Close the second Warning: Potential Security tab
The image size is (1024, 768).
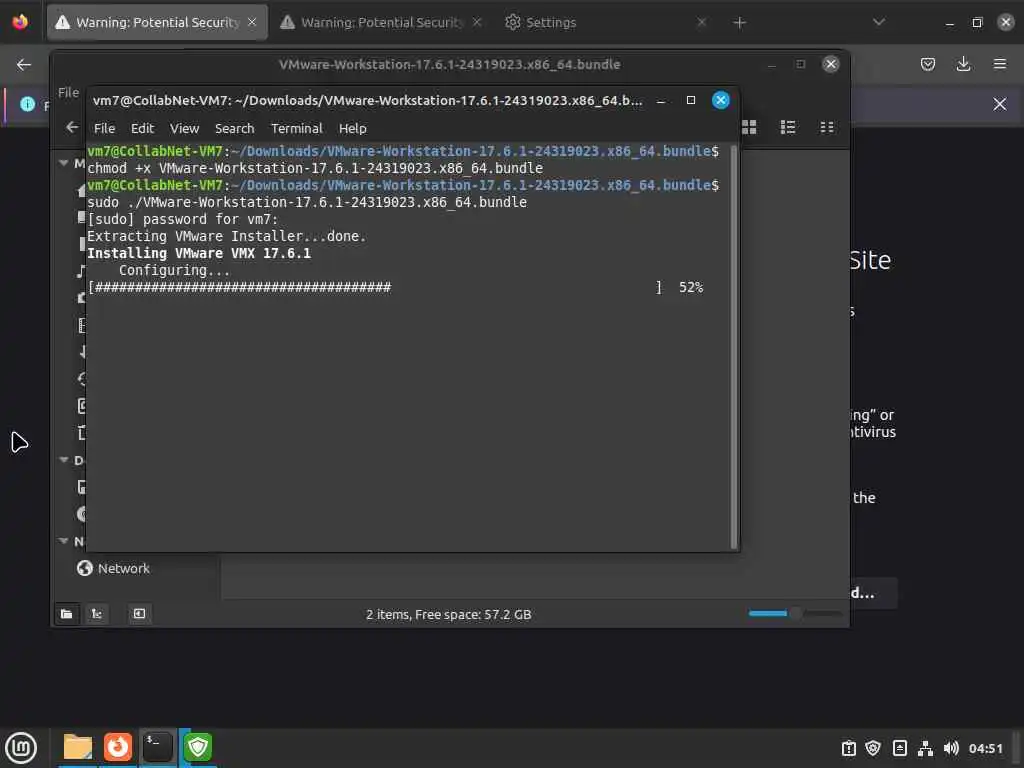click(x=477, y=22)
